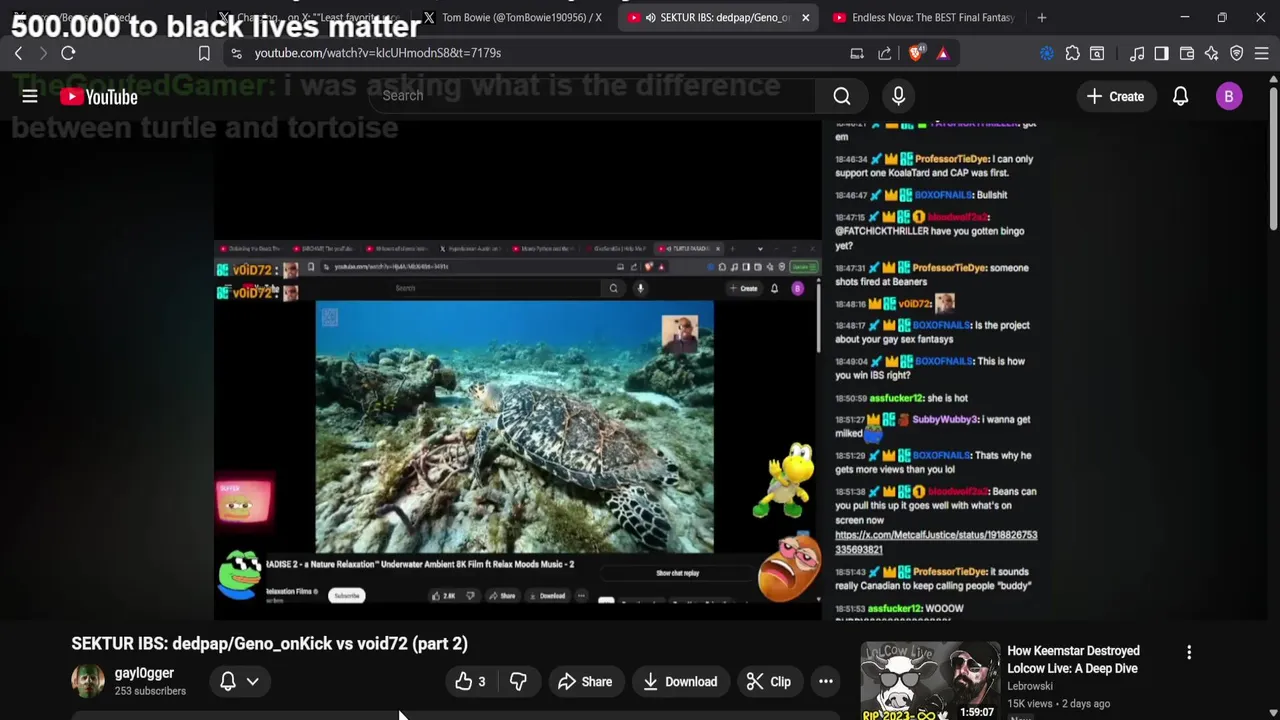
Task: Open browser extensions puzzle icon
Action: click(1072, 53)
